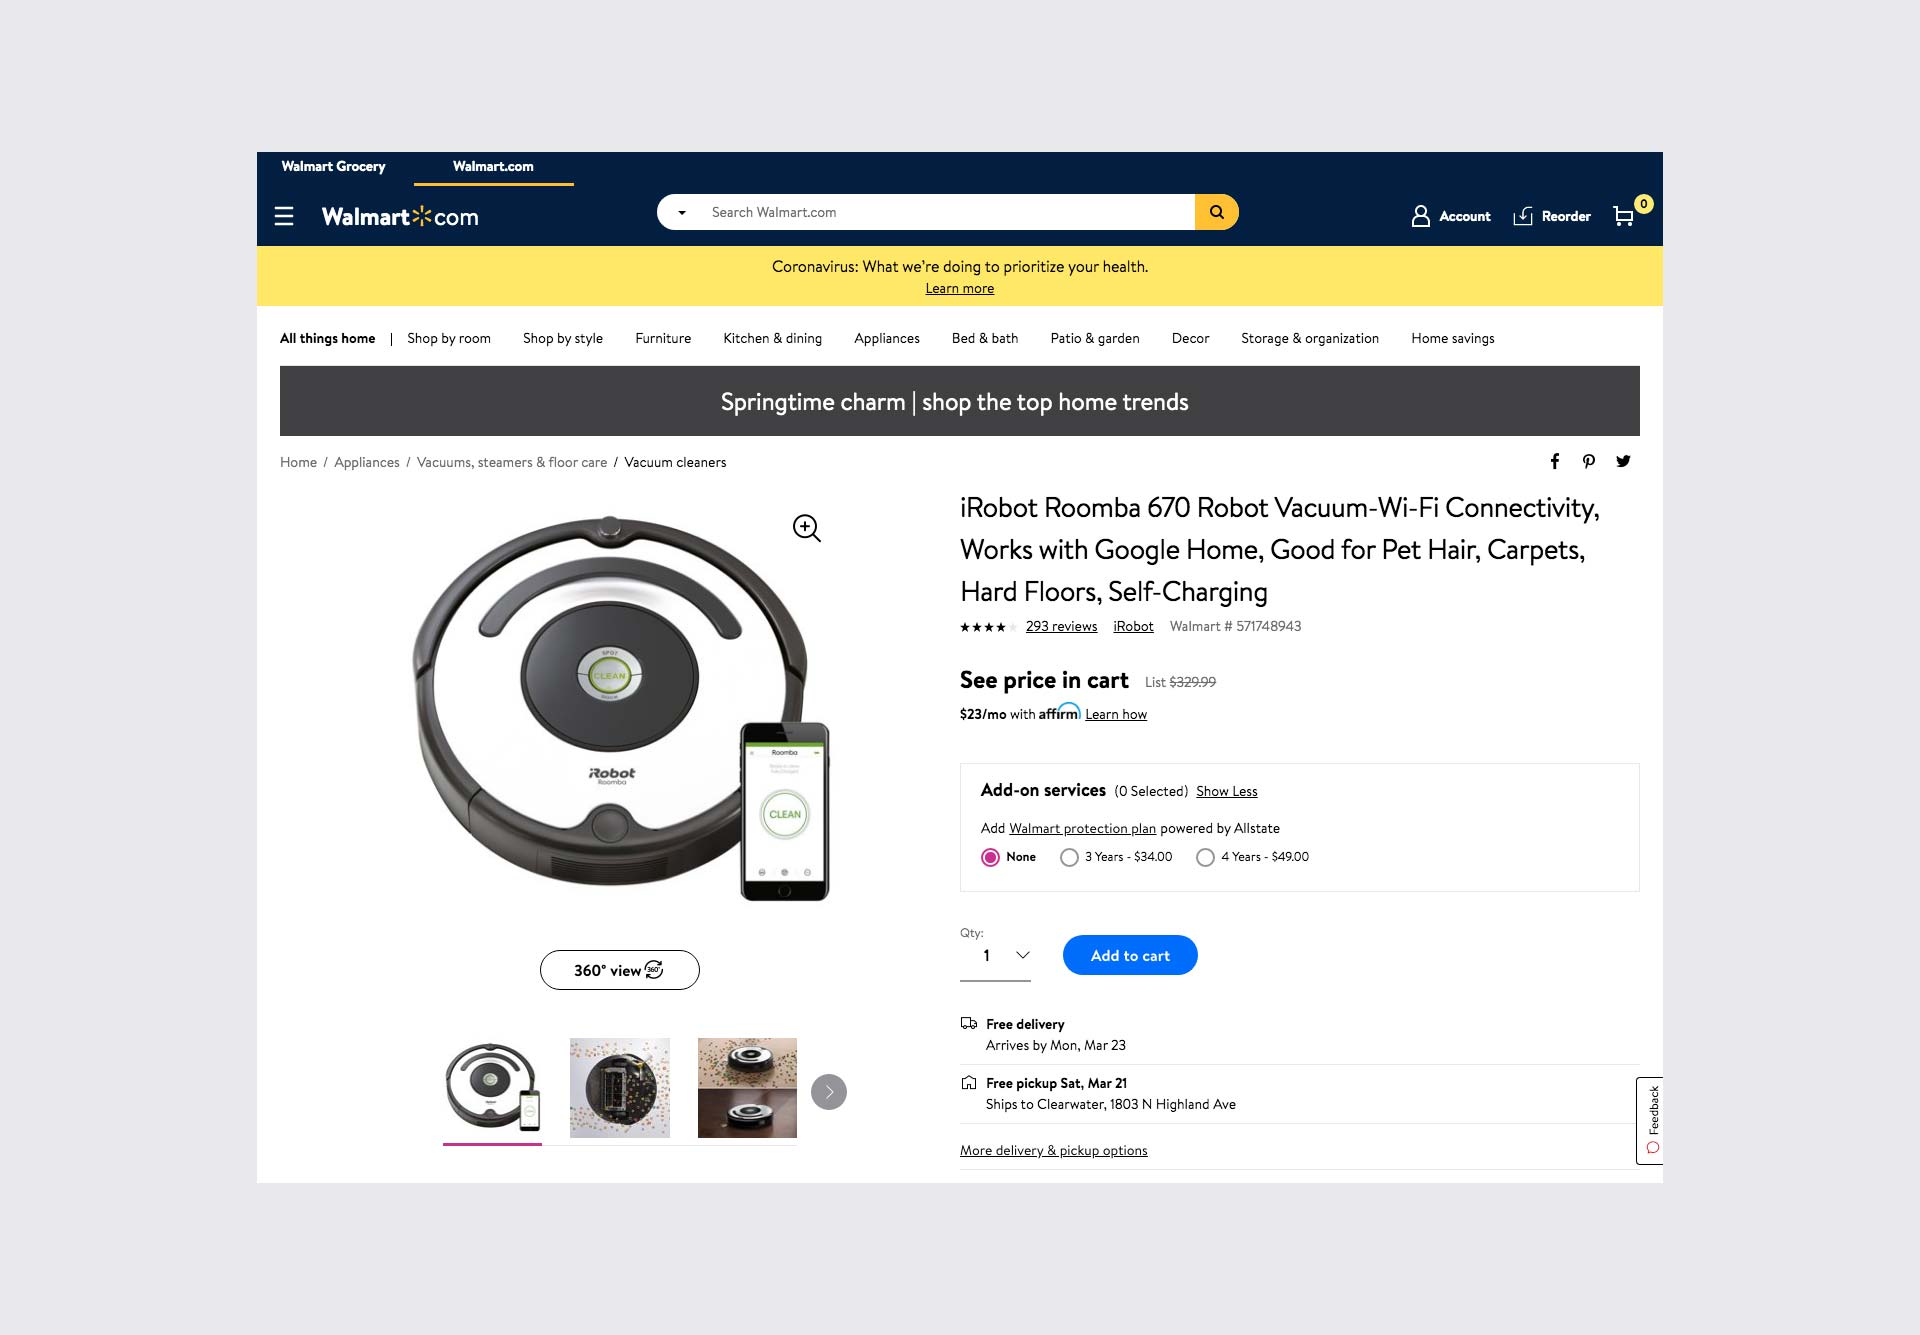Image resolution: width=1920 pixels, height=1335 pixels.
Task: Select the None protection plan option
Action: click(990, 857)
